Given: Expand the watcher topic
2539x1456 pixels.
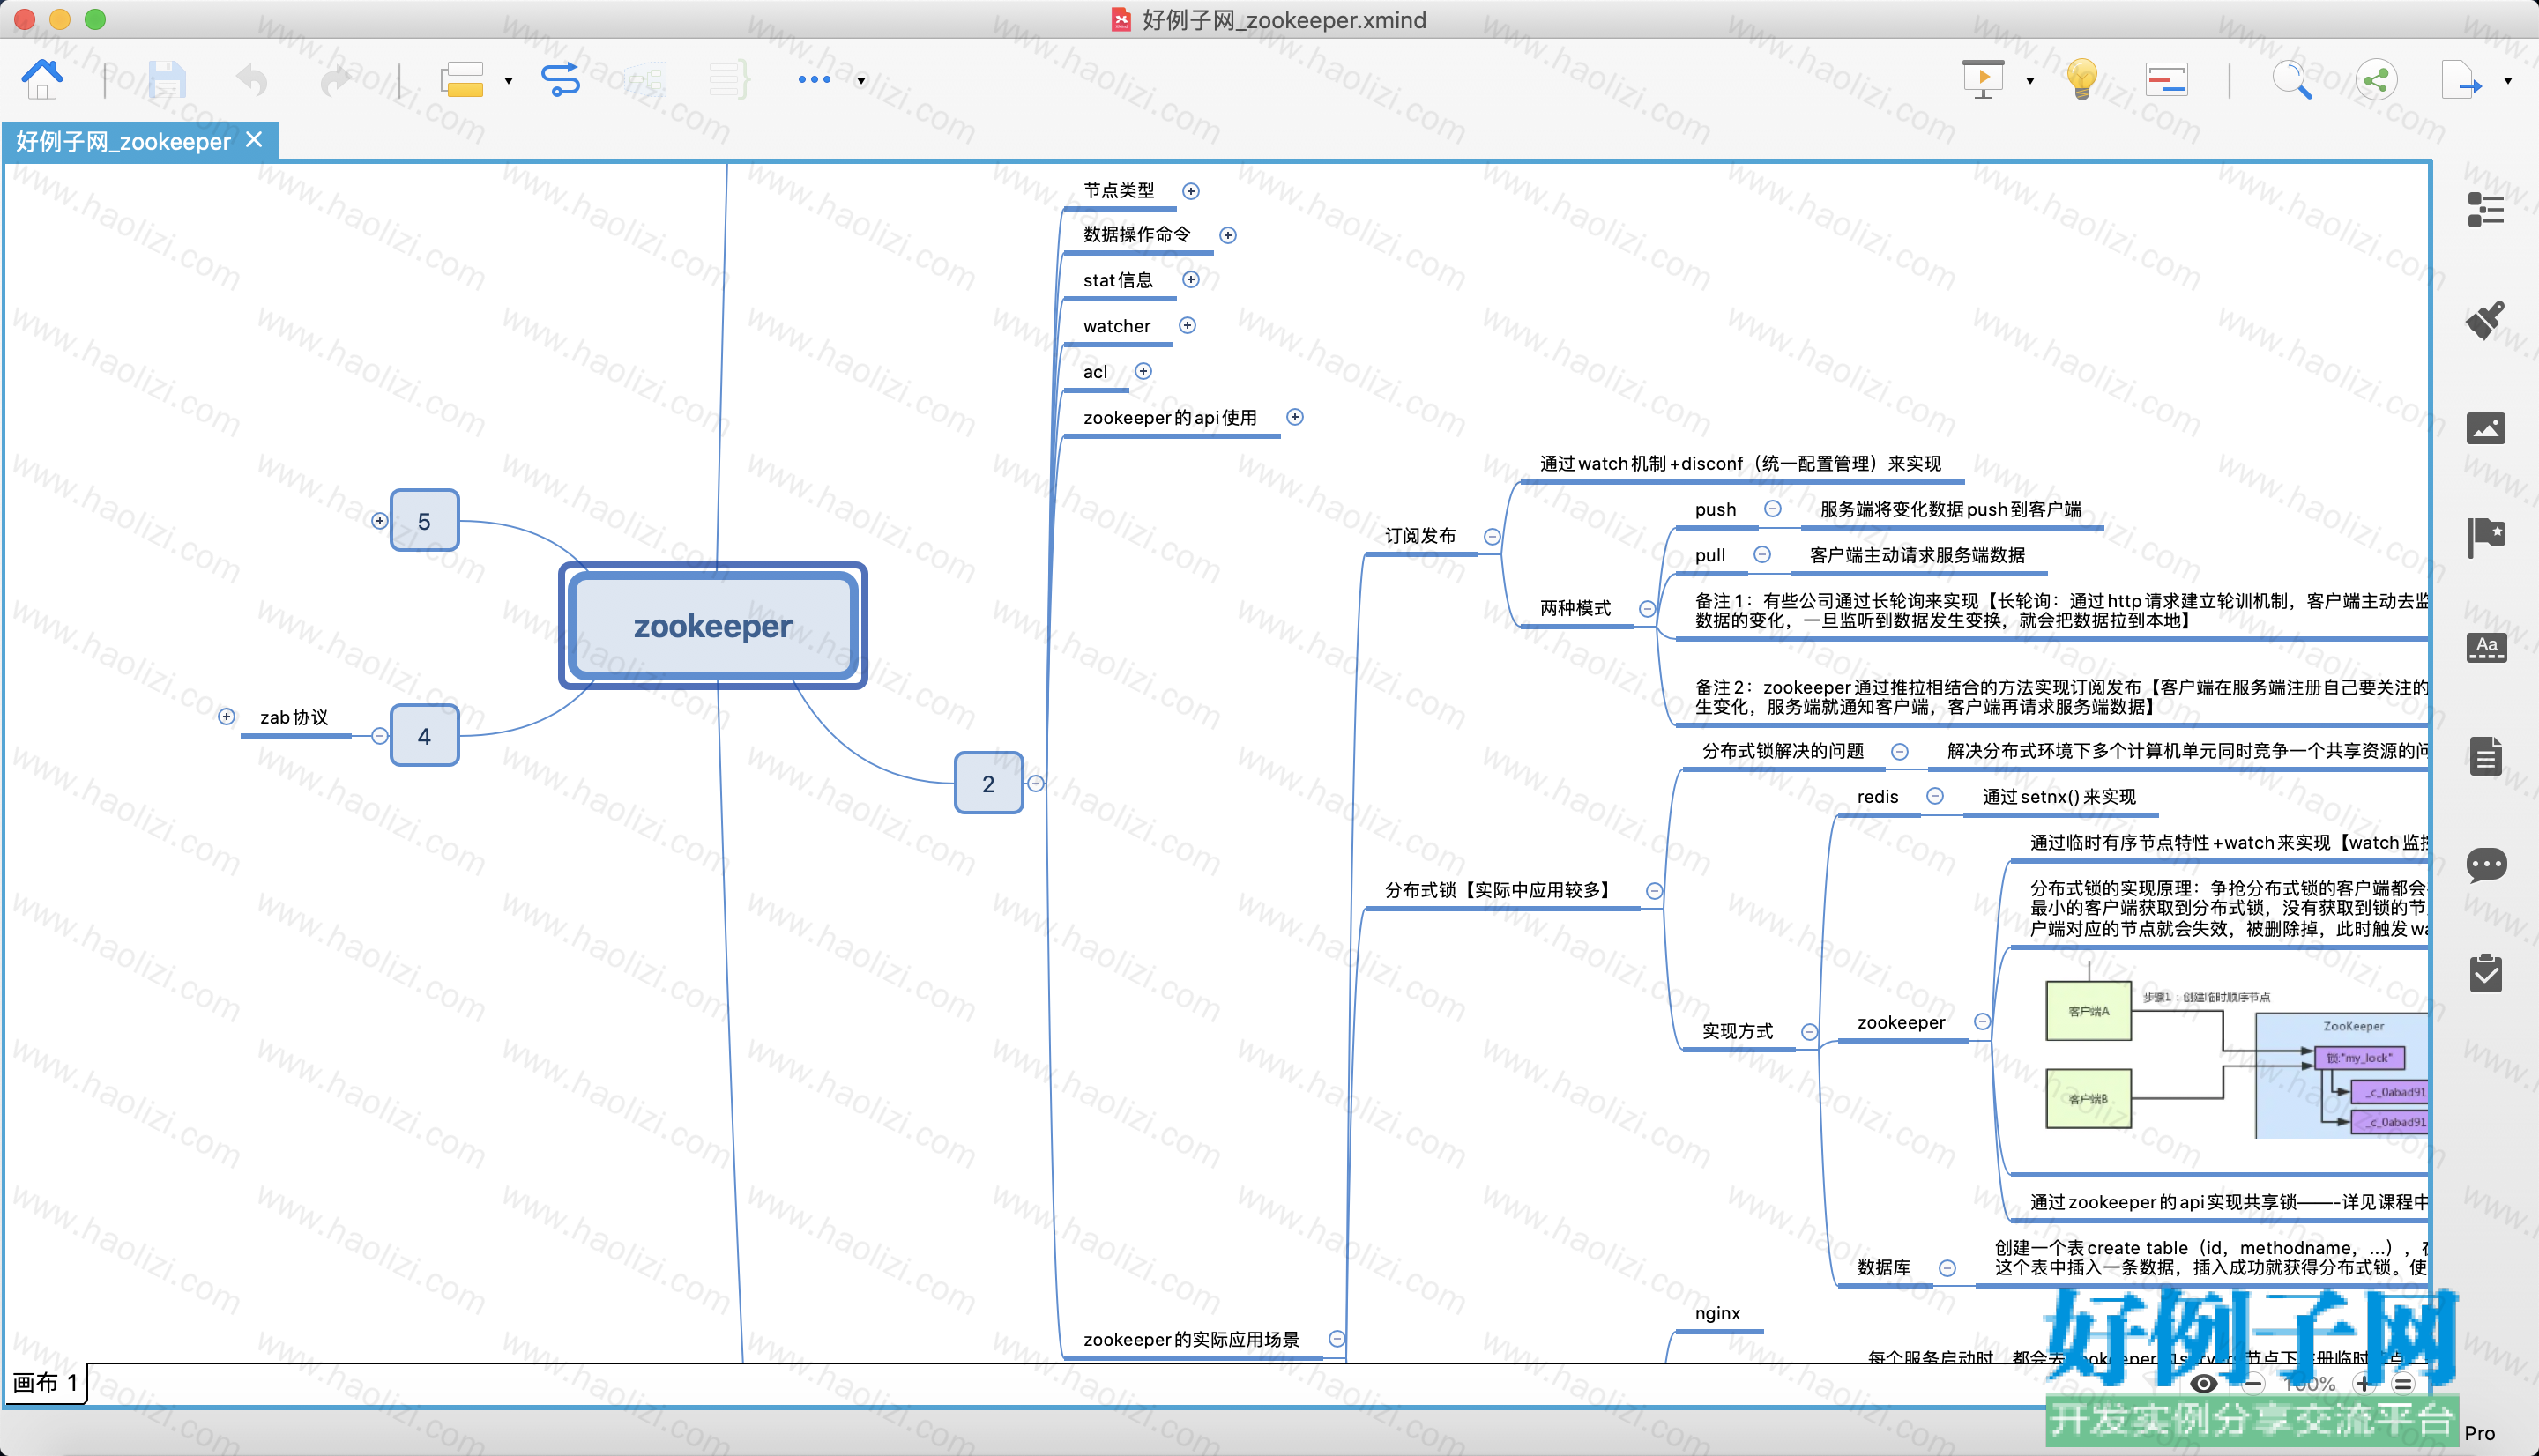Looking at the screenshot, I should (x=1187, y=326).
